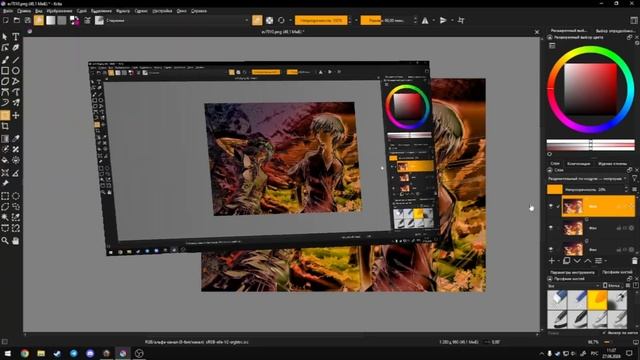Save the document with toolbar icon
The height and width of the screenshot is (360, 640).
28,20
